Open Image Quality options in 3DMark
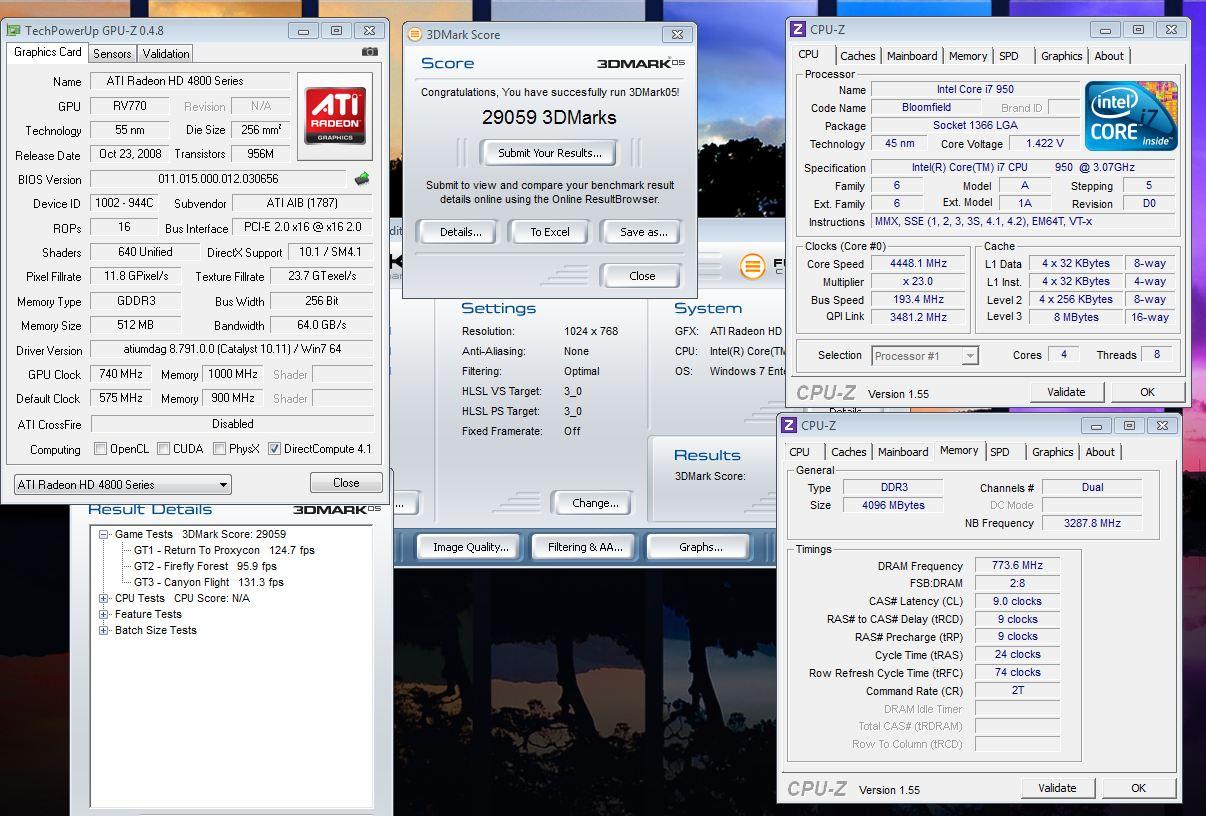The height and width of the screenshot is (816, 1206). coord(470,547)
